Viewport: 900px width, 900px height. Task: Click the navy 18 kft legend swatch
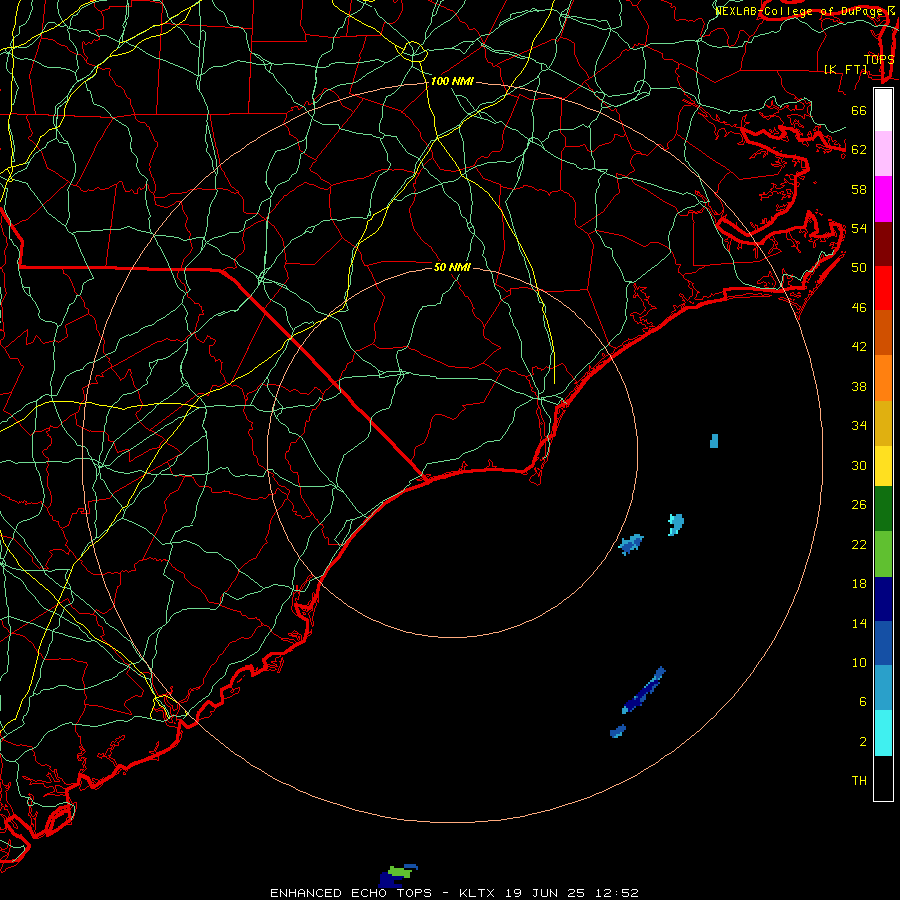pos(883,599)
